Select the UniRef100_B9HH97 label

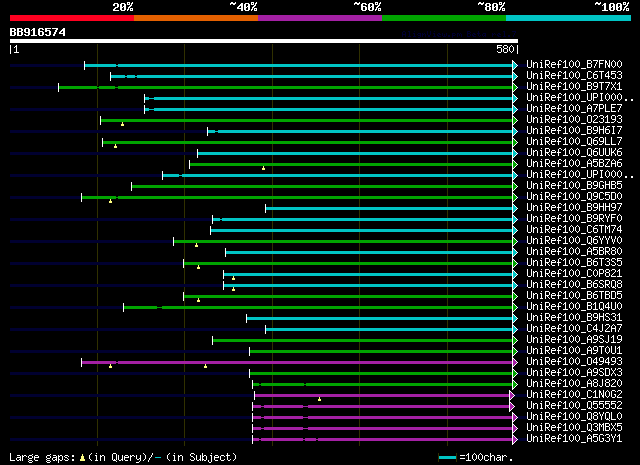coord(574,207)
